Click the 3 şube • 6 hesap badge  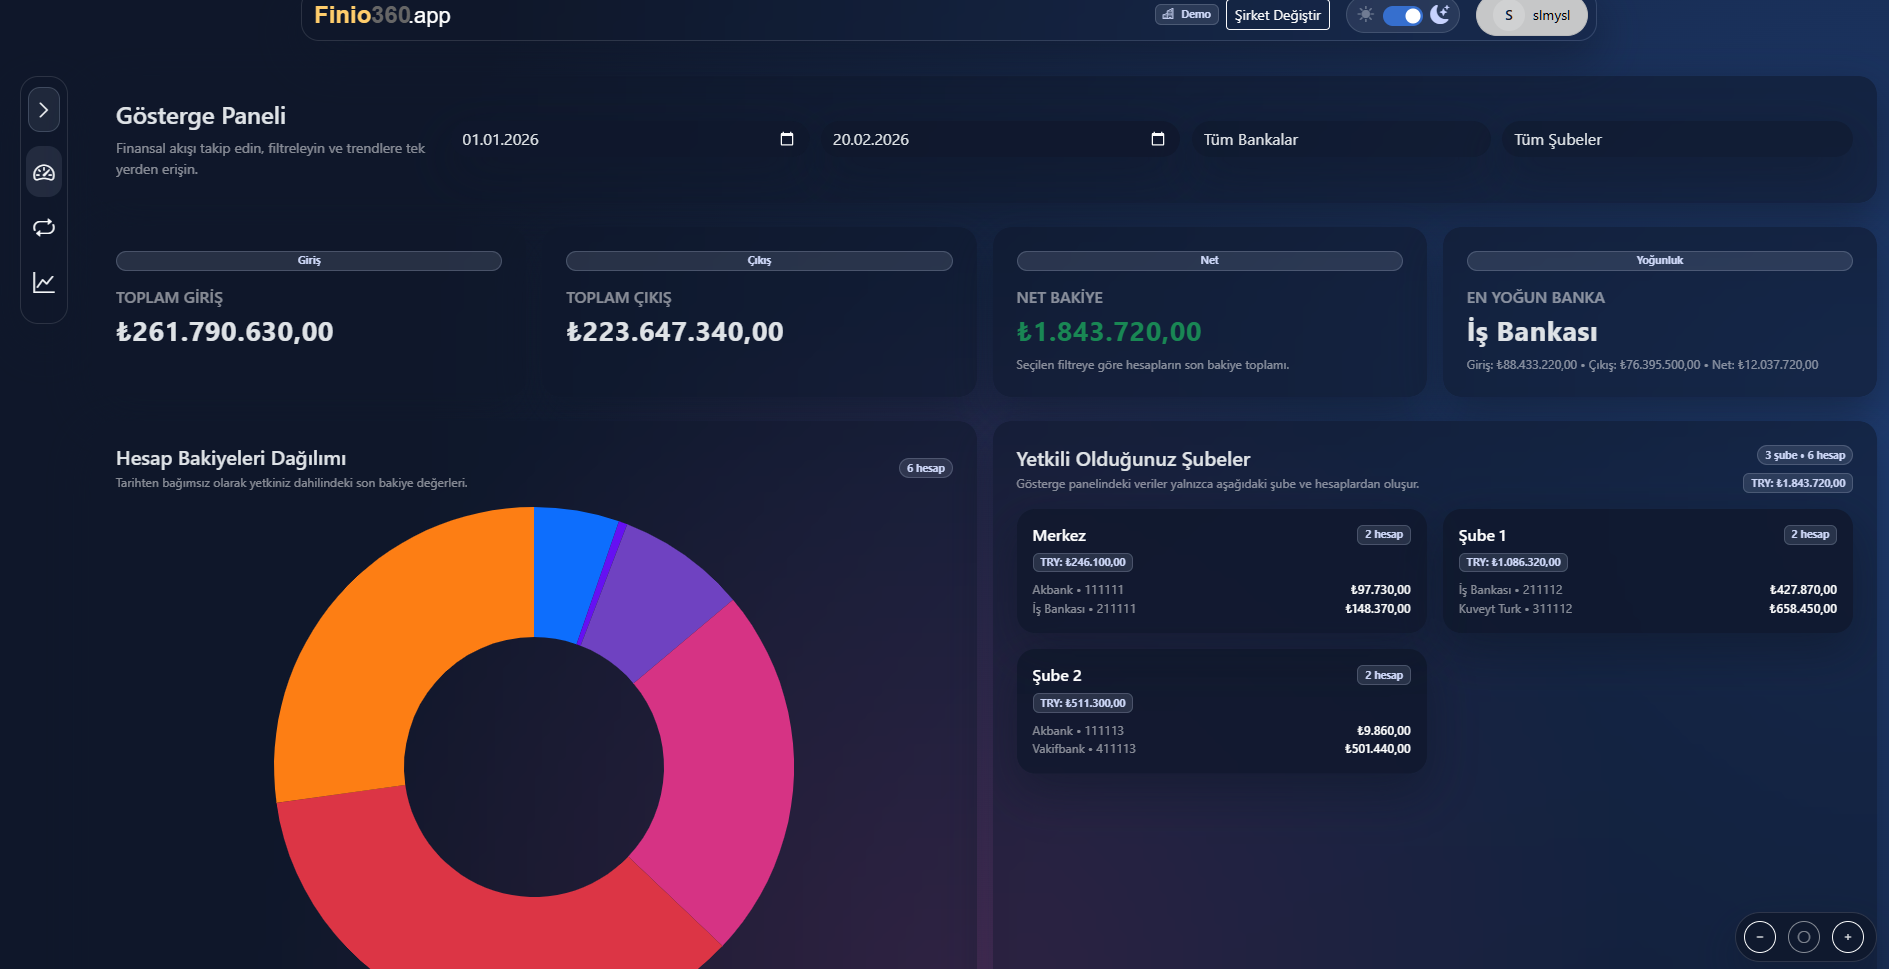click(1804, 455)
